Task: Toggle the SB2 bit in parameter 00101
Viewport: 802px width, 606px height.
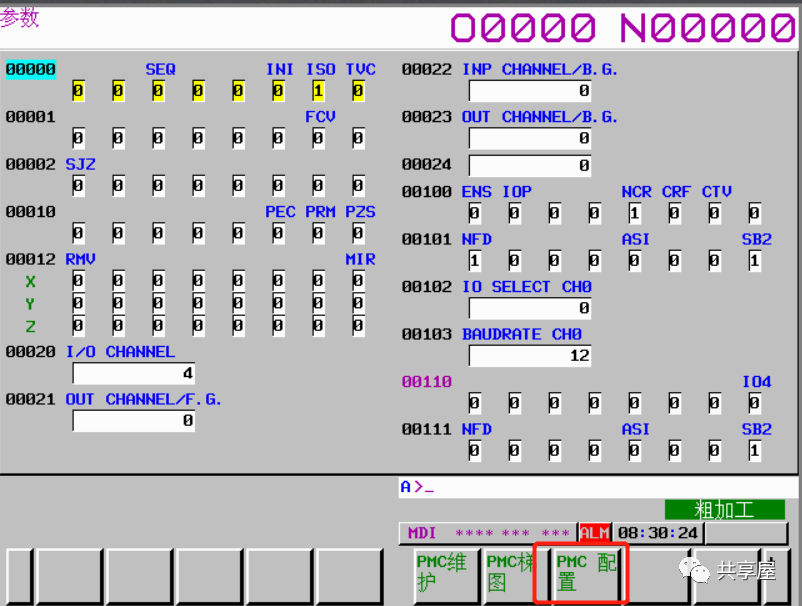Action: (754, 261)
